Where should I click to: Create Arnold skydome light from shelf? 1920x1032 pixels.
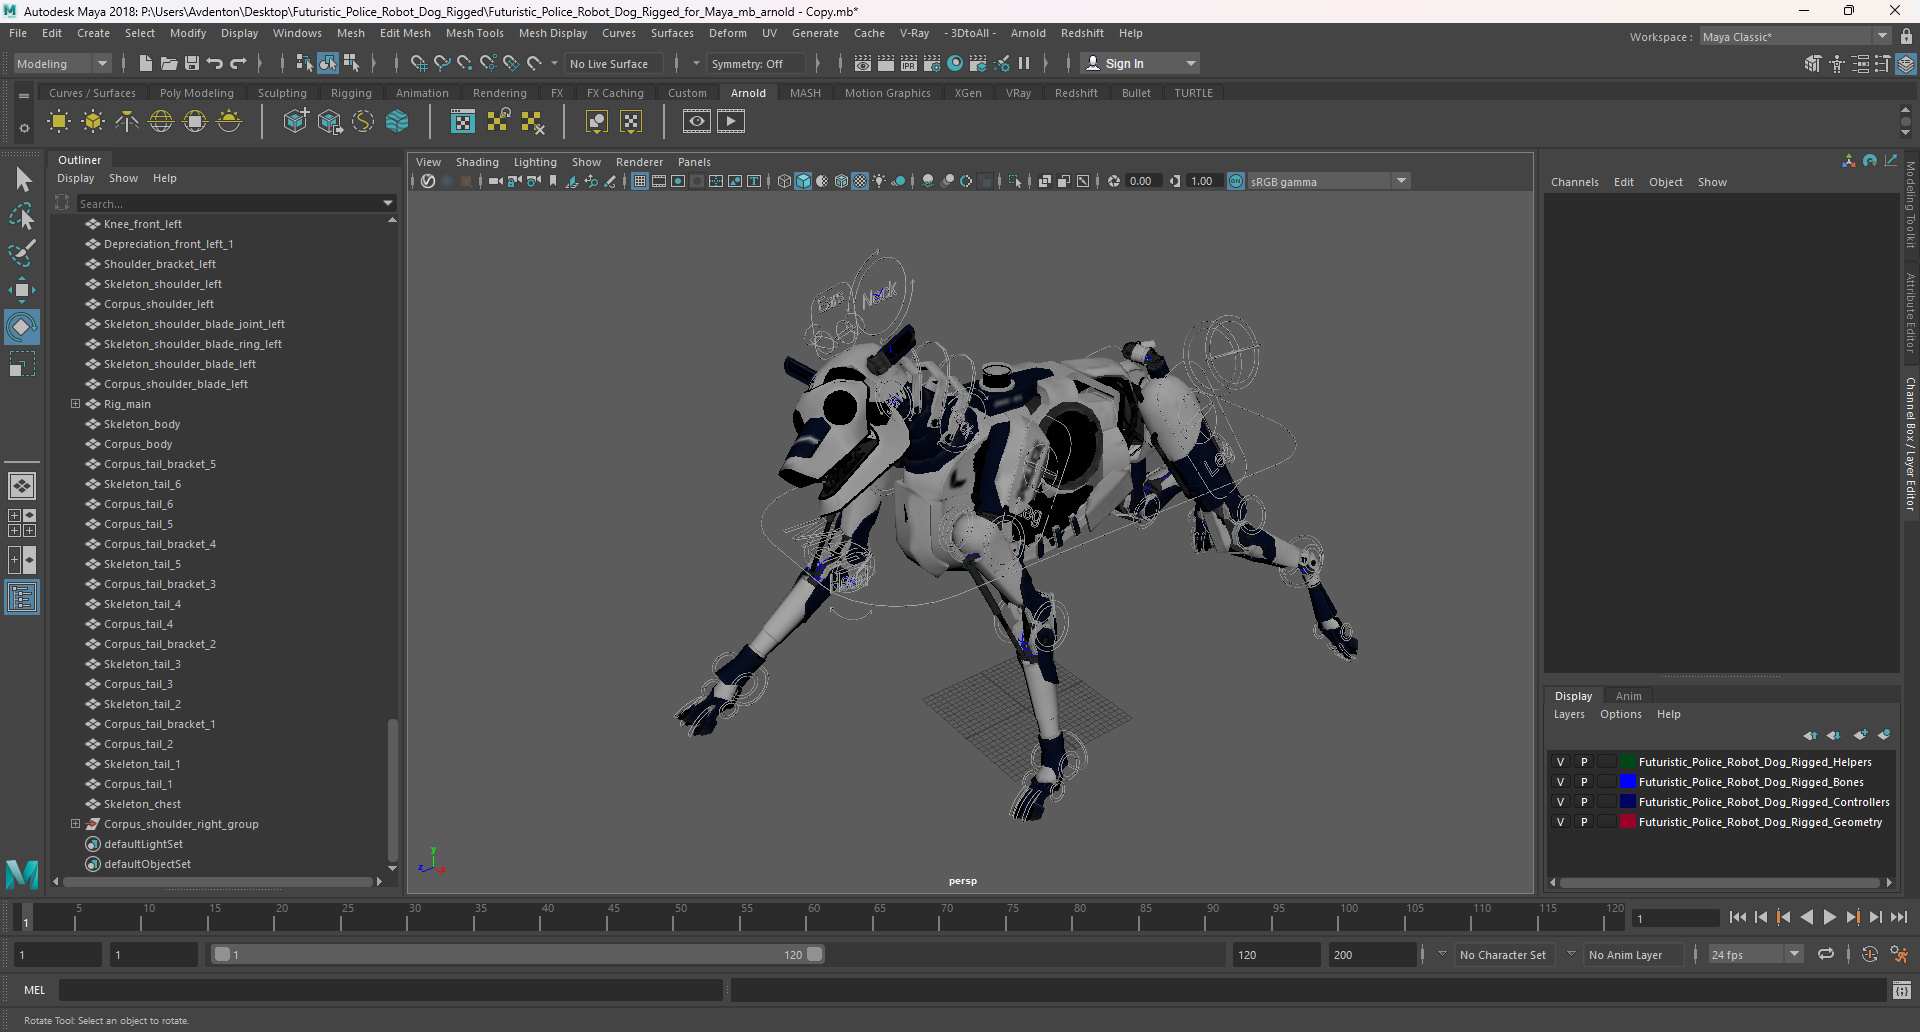[161, 122]
